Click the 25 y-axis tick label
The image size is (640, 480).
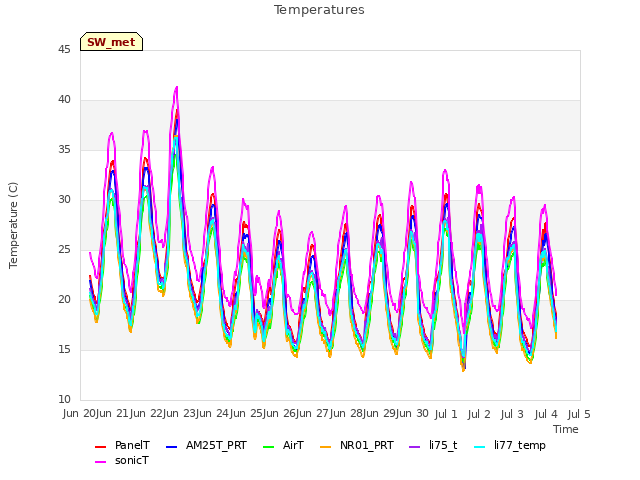tap(64, 250)
